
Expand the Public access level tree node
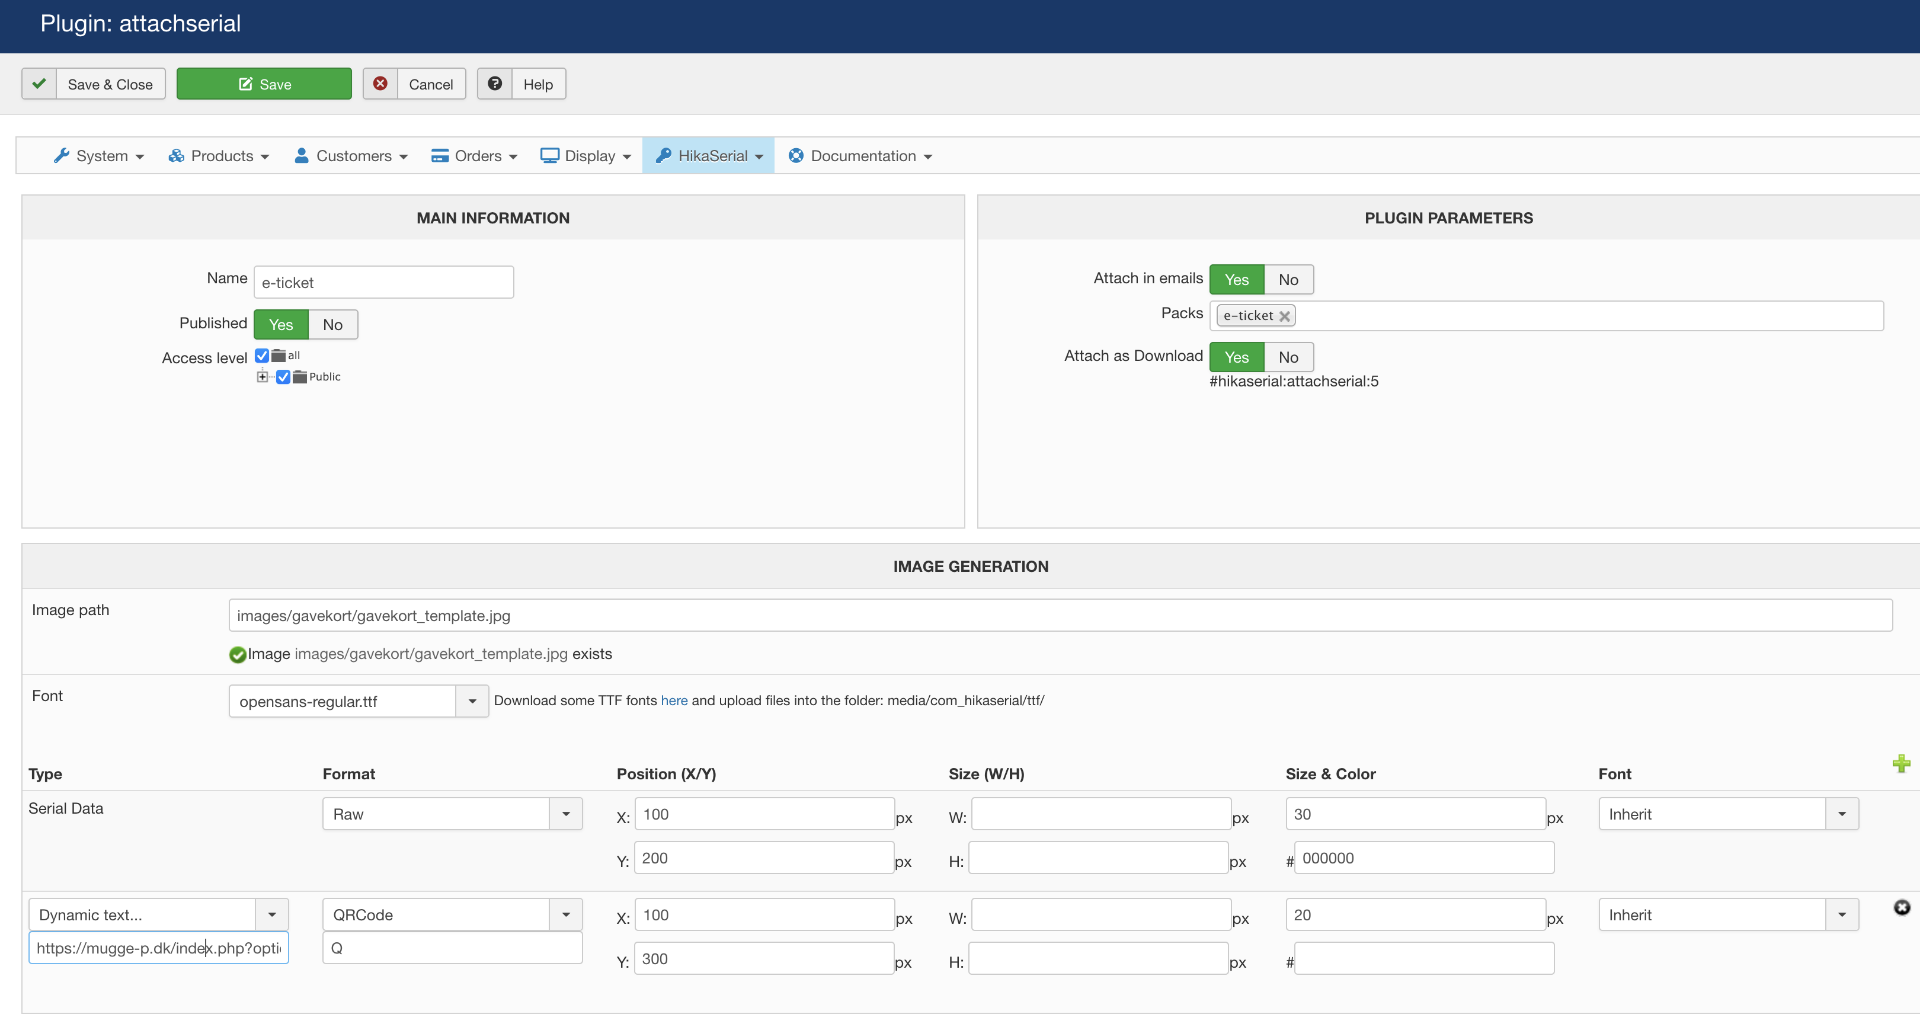pyautogui.click(x=262, y=377)
